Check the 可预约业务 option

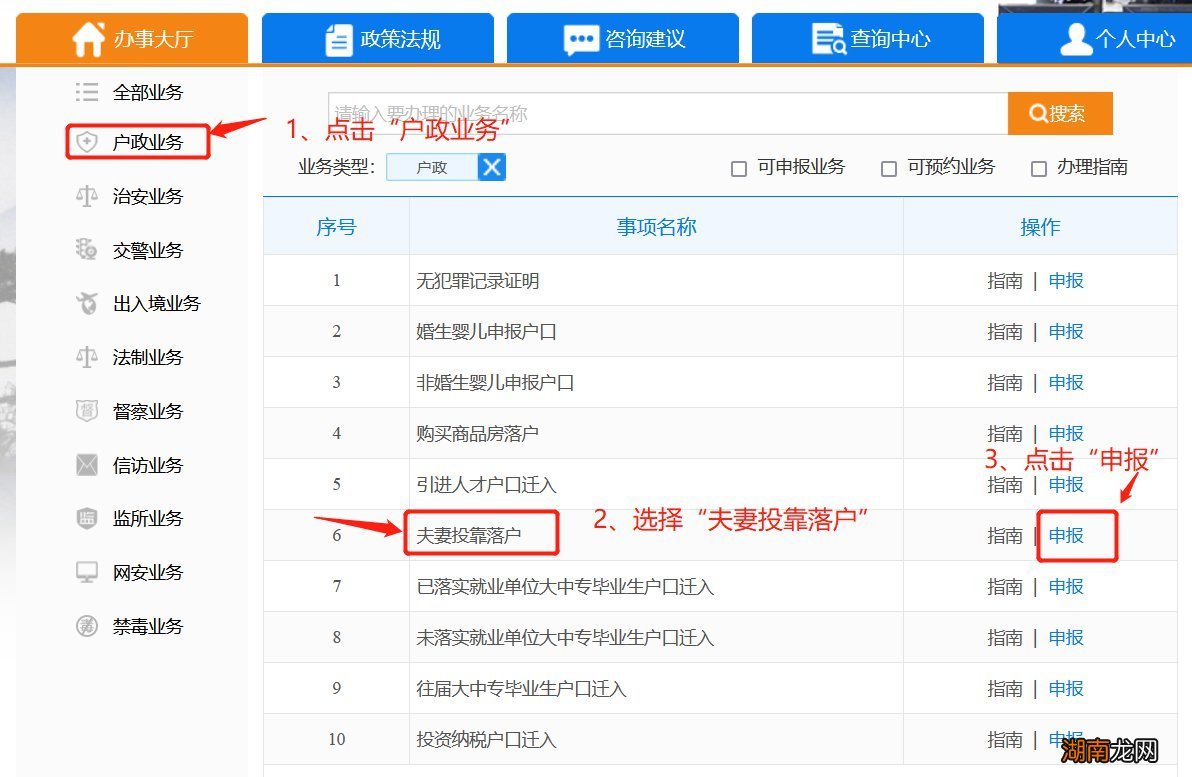tap(888, 167)
